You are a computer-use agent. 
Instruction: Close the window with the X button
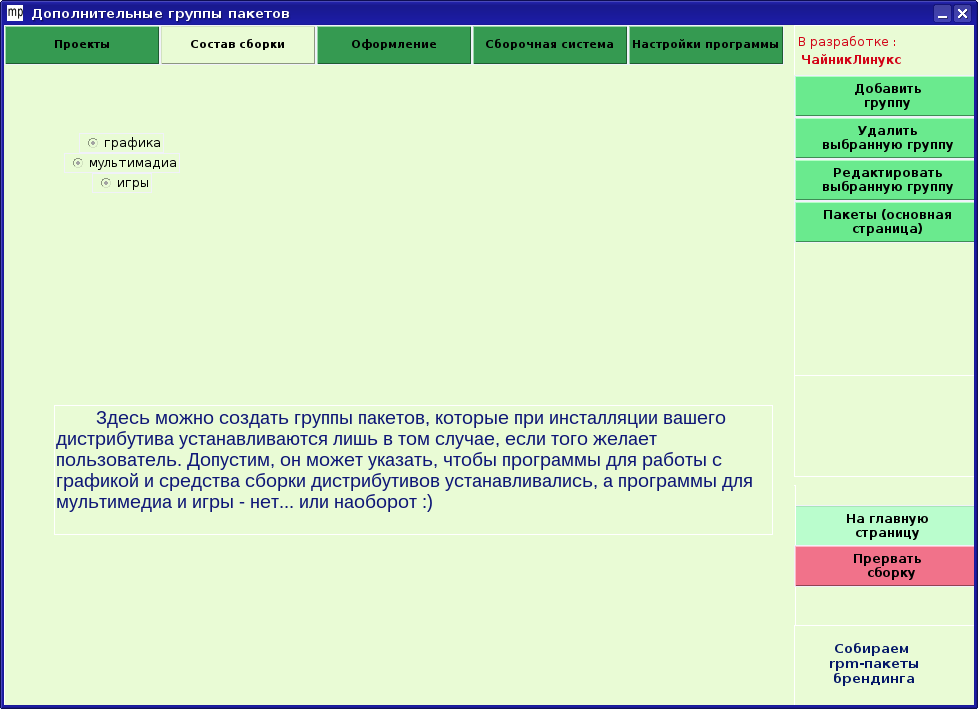coord(961,13)
